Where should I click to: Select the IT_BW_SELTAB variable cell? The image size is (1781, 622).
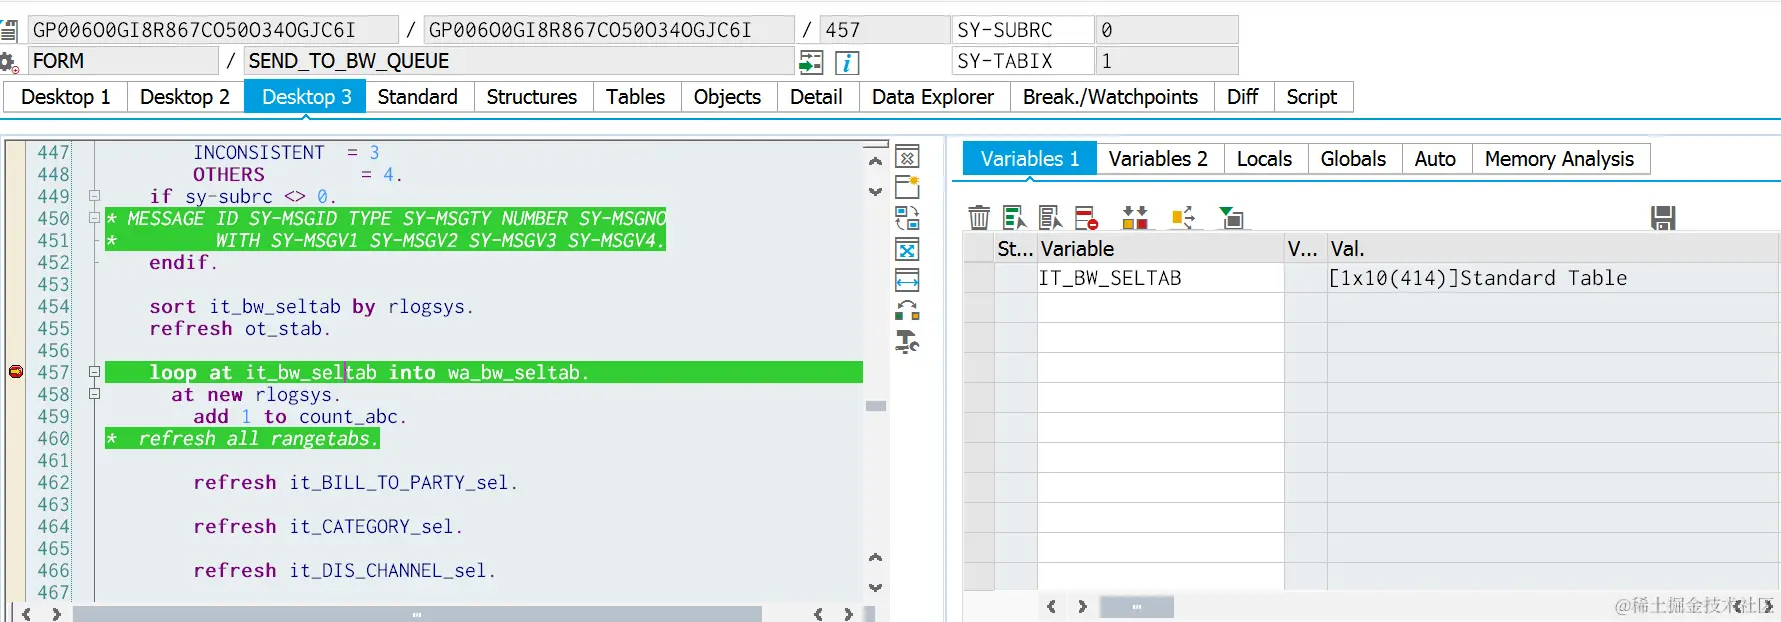(x=1160, y=278)
